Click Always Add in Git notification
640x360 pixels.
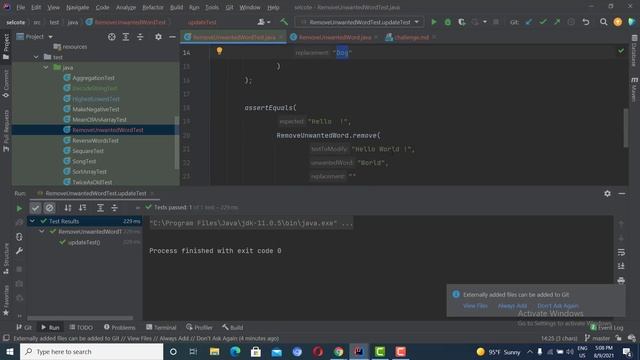point(513,306)
